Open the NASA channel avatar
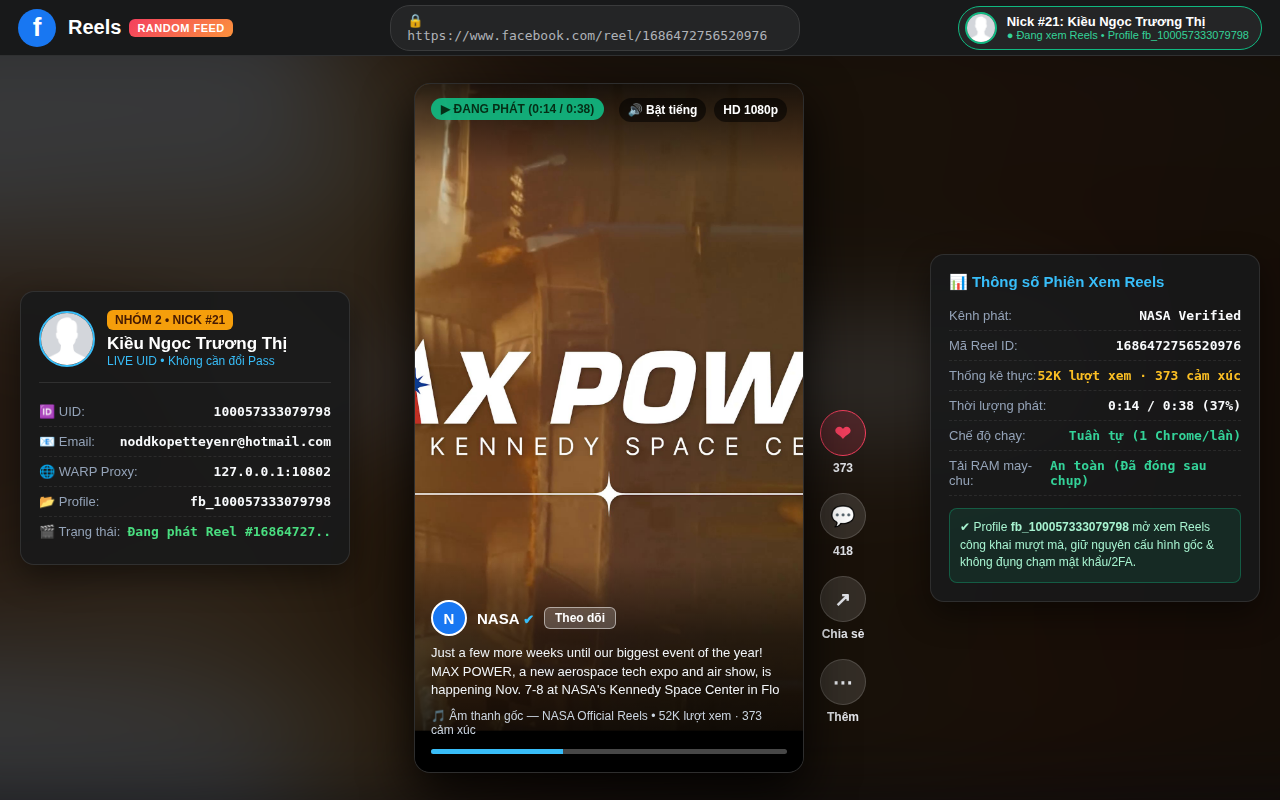 [449, 618]
